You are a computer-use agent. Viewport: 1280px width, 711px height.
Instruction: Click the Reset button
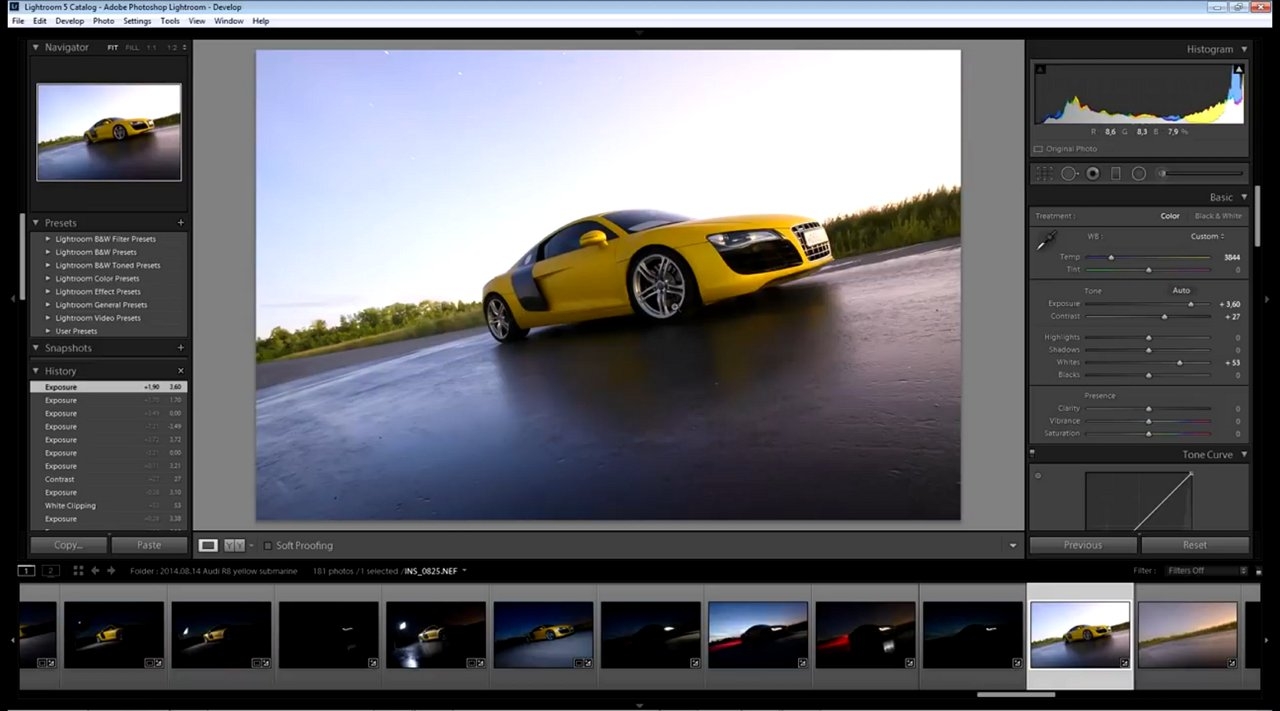pyautogui.click(x=1195, y=545)
